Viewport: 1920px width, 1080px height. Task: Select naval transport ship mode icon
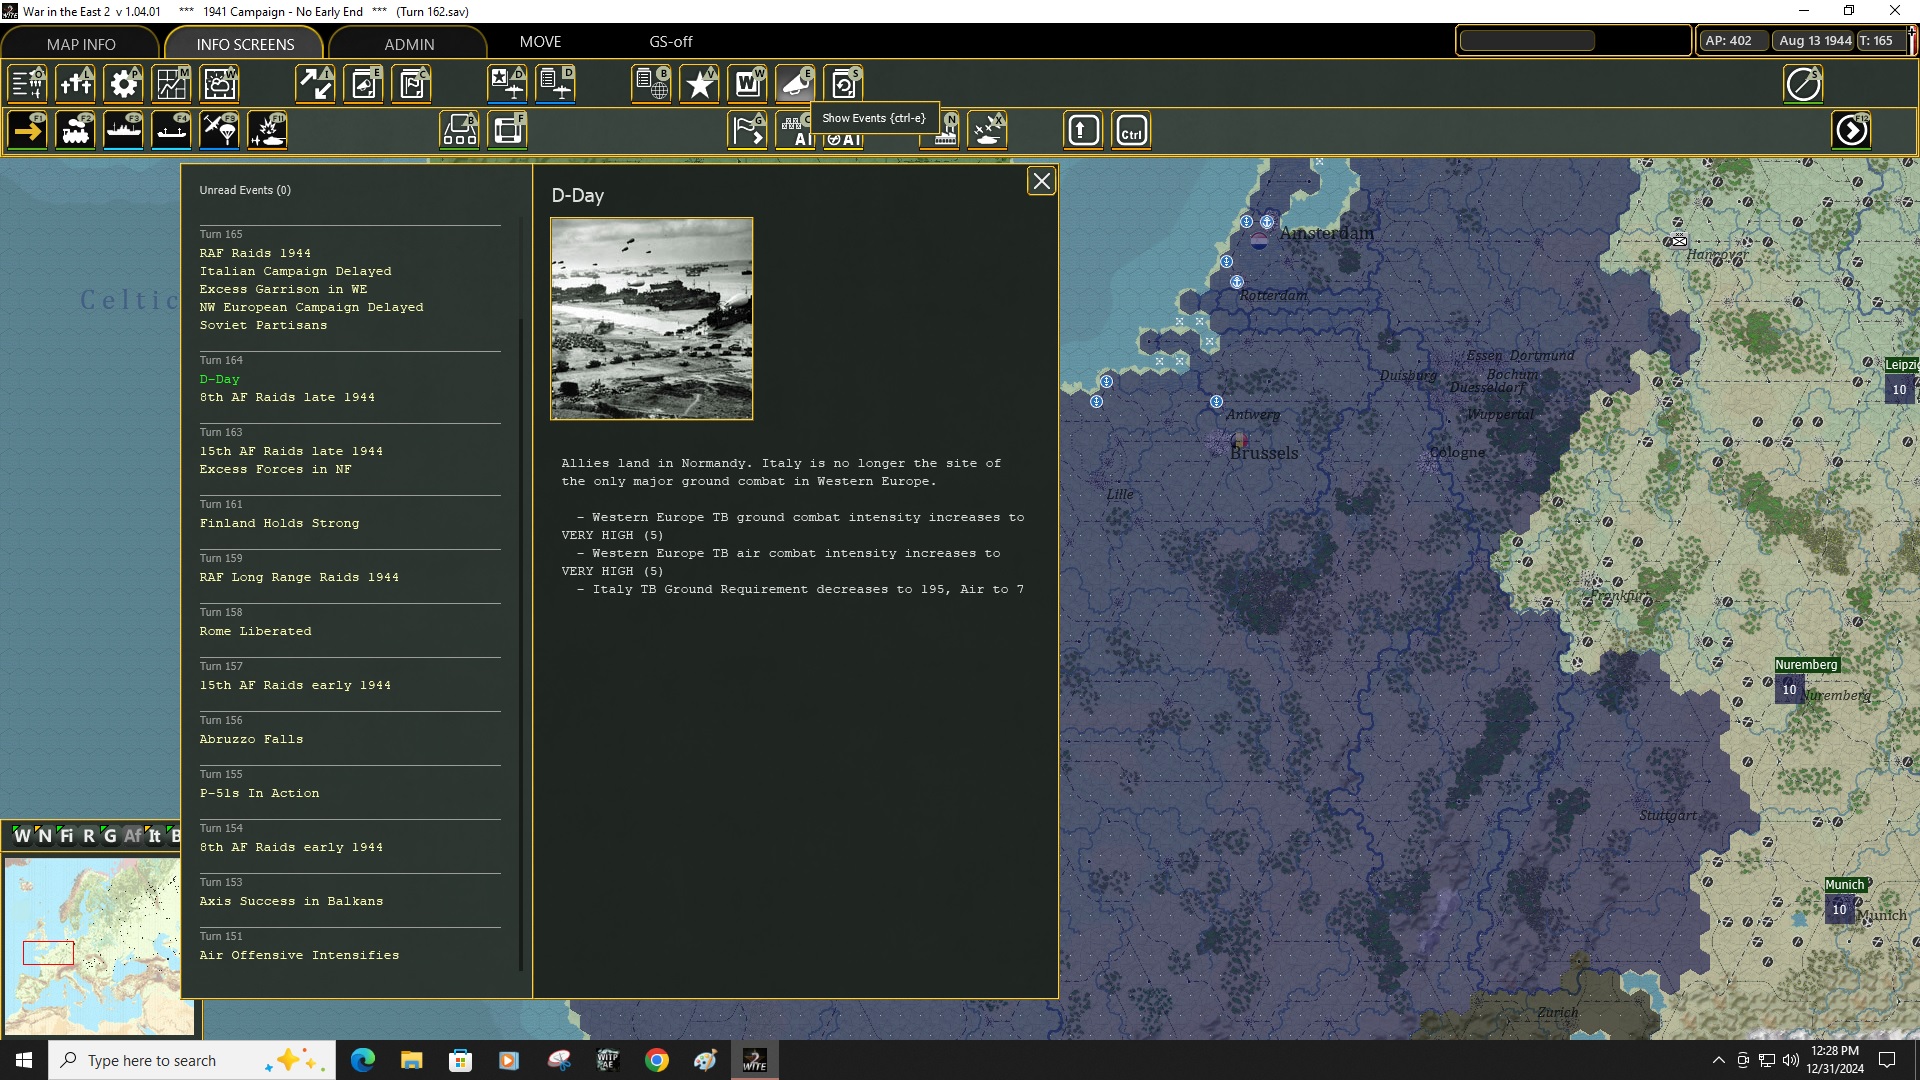[x=124, y=131]
